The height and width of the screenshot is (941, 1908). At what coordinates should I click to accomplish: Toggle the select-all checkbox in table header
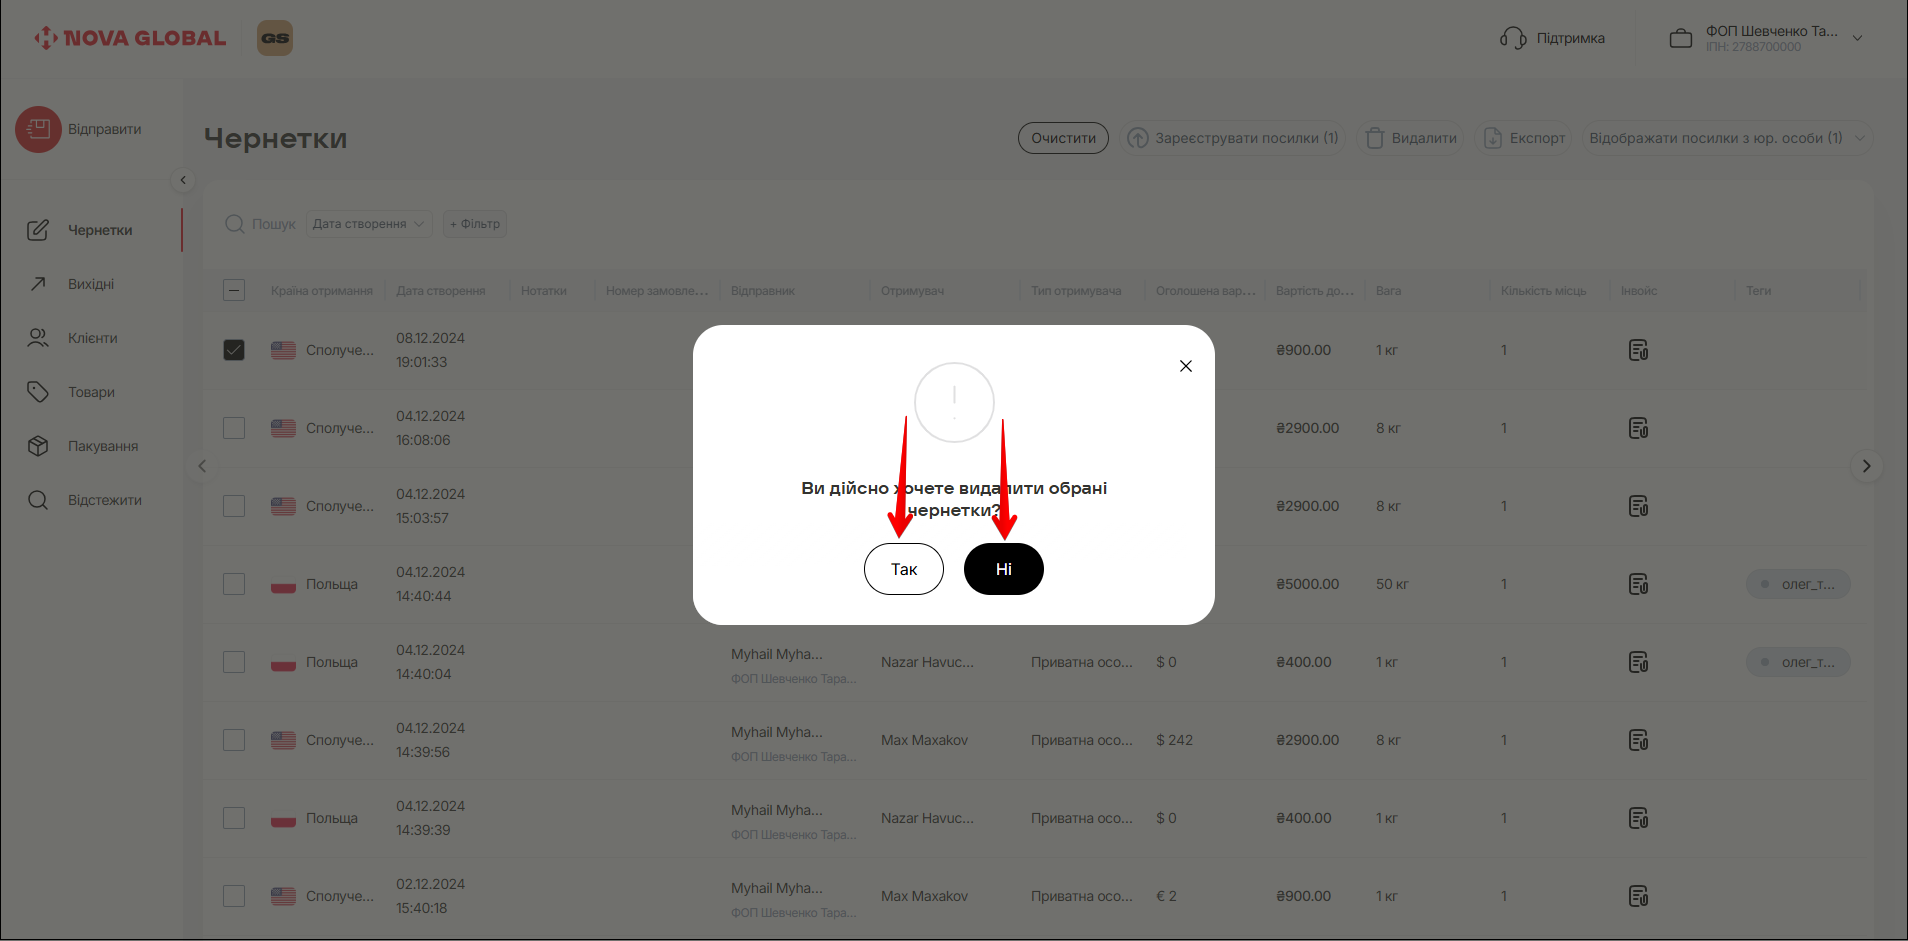pyautogui.click(x=234, y=291)
